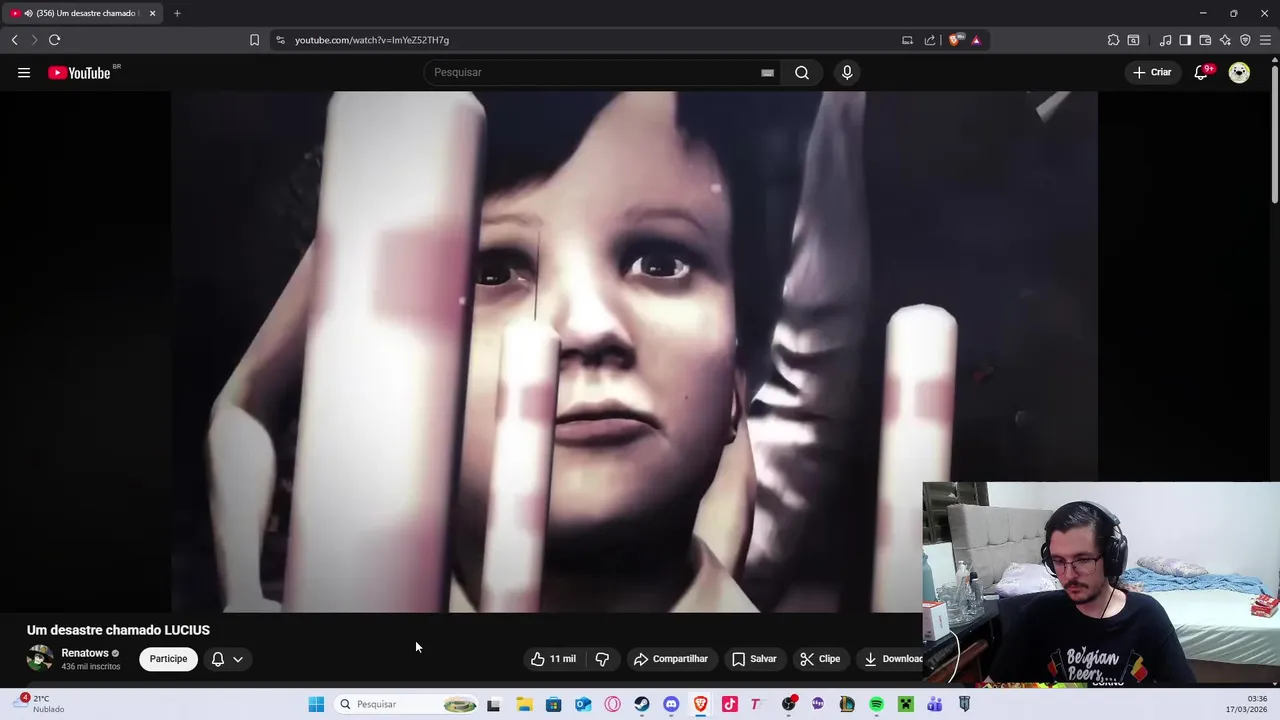Expand the subscription notification bell dropdown

(227, 659)
